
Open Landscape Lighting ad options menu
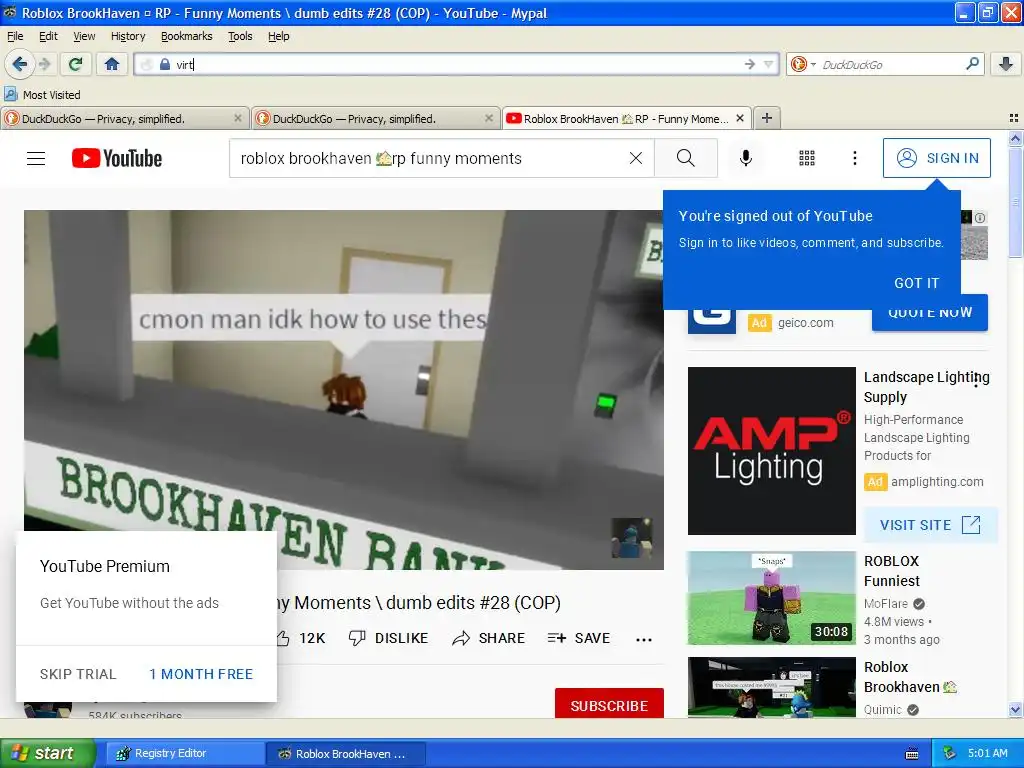(x=976, y=381)
